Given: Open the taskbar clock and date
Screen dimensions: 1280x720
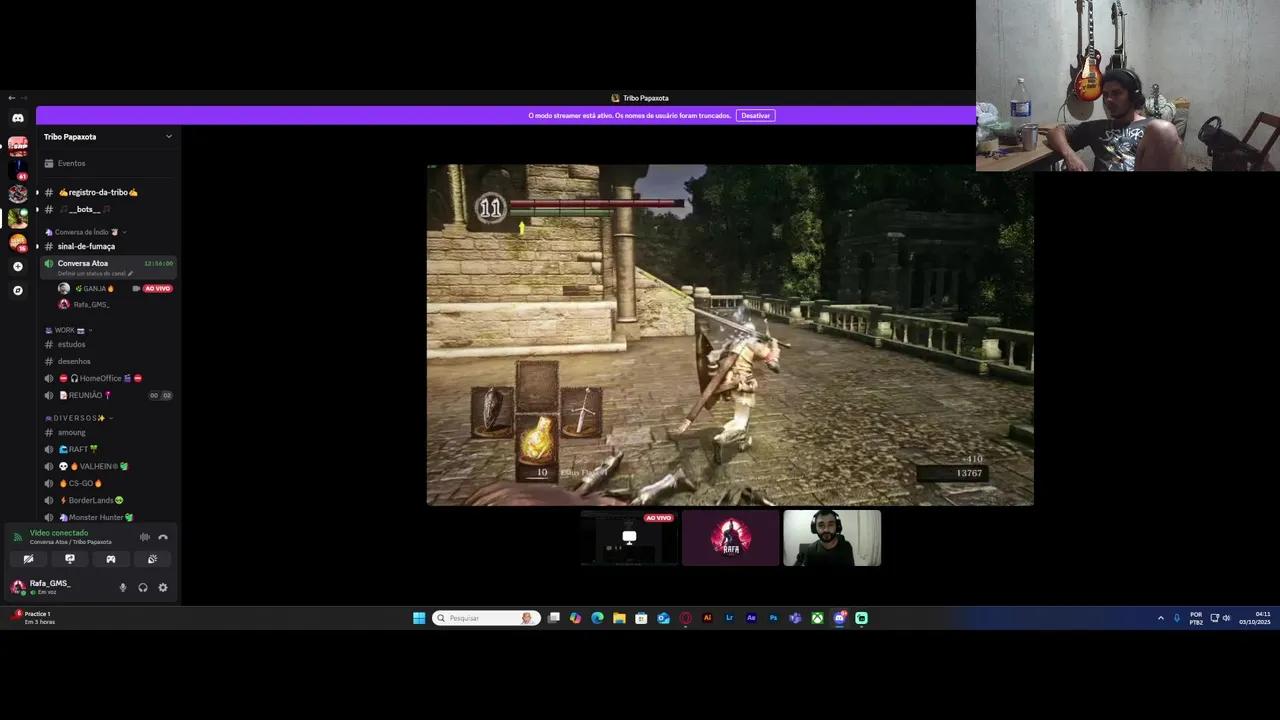Looking at the screenshot, I should click(x=1255, y=618).
